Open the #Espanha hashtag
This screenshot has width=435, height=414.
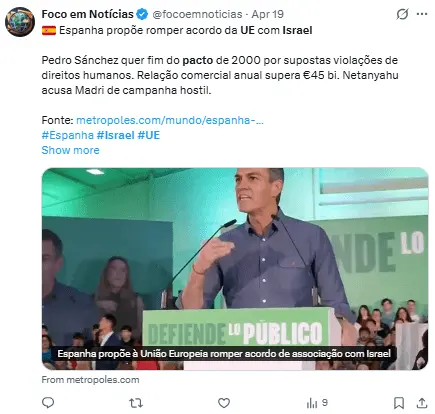tap(68, 135)
